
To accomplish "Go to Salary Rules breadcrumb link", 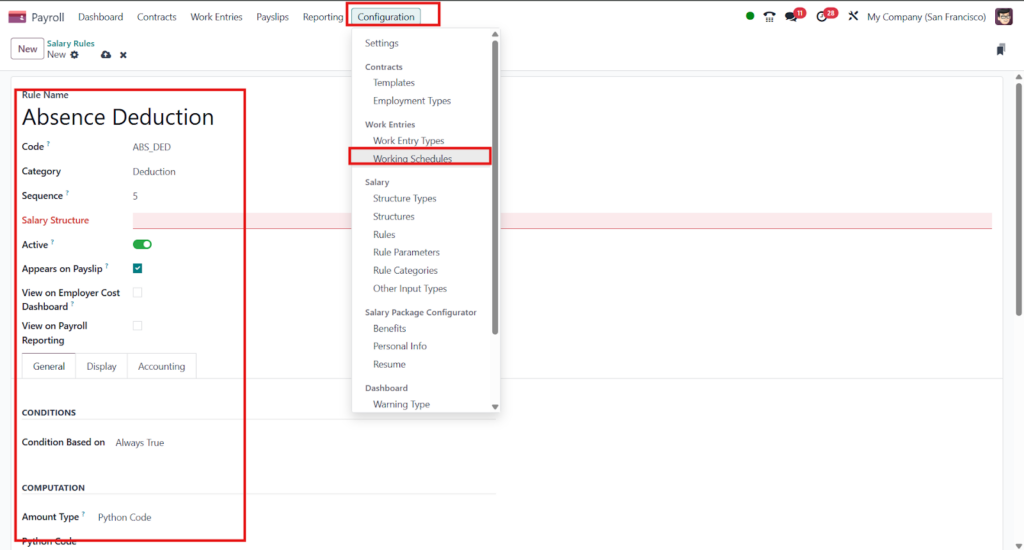I will 71,43.
